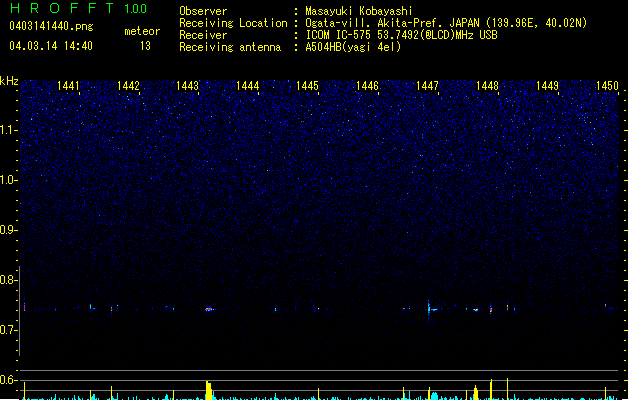
Task: Click time marker 1447
Action: 427,85
